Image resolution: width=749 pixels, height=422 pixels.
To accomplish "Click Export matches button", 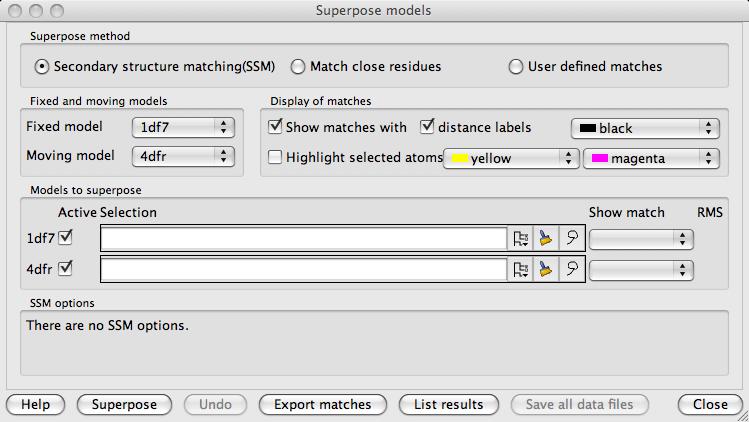I will 323,405.
